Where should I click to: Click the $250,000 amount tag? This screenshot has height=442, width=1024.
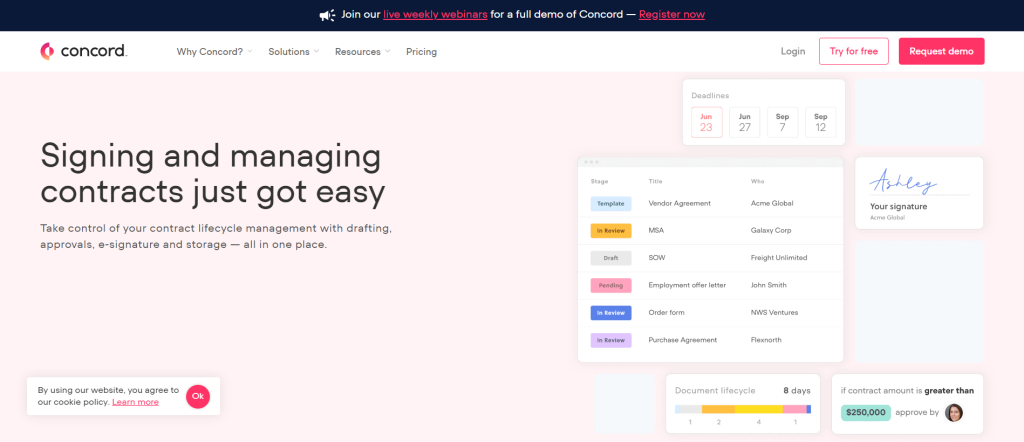pos(865,413)
